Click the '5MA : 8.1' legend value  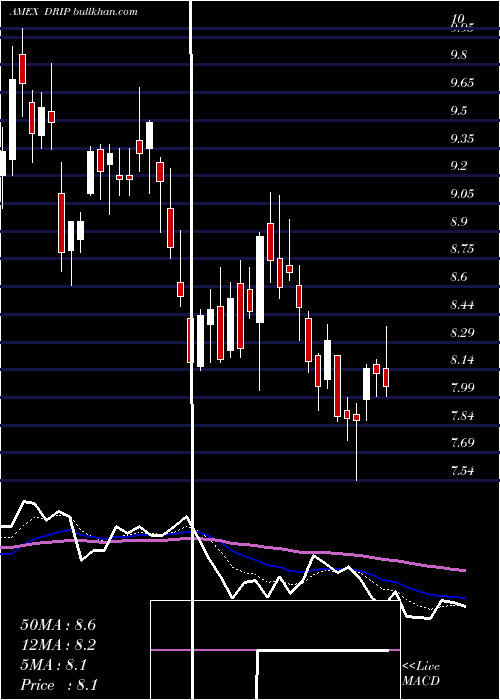pyautogui.click(x=54, y=665)
